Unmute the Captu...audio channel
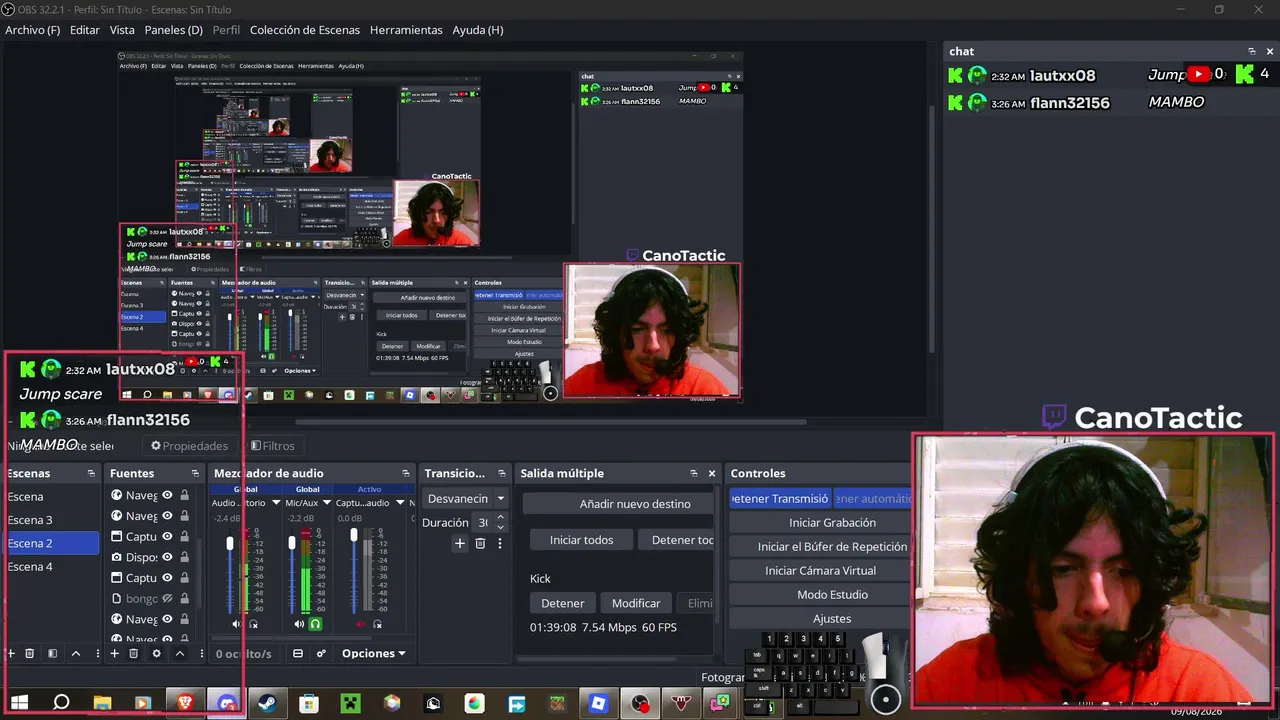This screenshot has width=1280, height=720. pyautogui.click(x=361, y=624)
